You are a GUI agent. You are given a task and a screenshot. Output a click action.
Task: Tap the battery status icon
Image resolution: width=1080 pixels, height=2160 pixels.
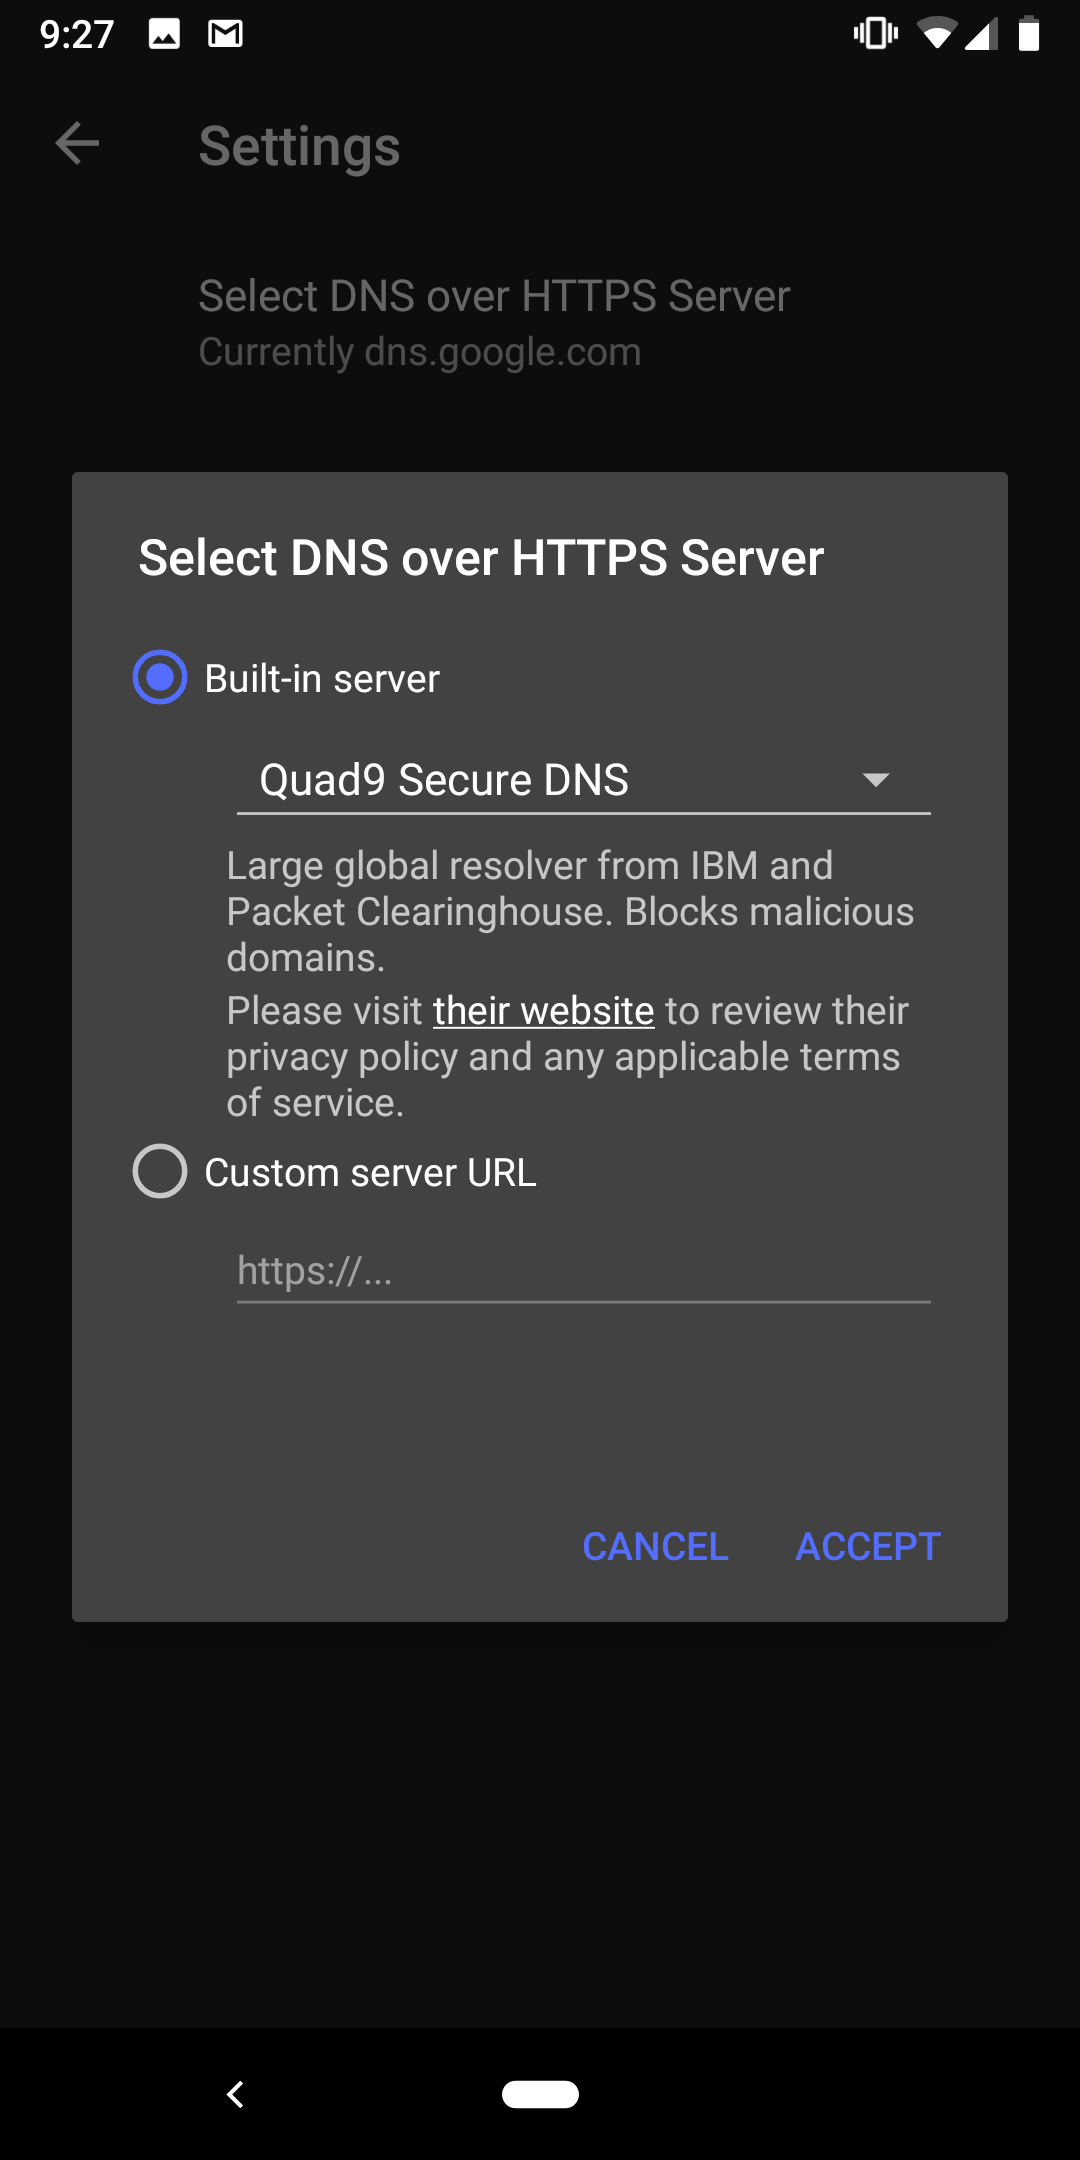1030,33
